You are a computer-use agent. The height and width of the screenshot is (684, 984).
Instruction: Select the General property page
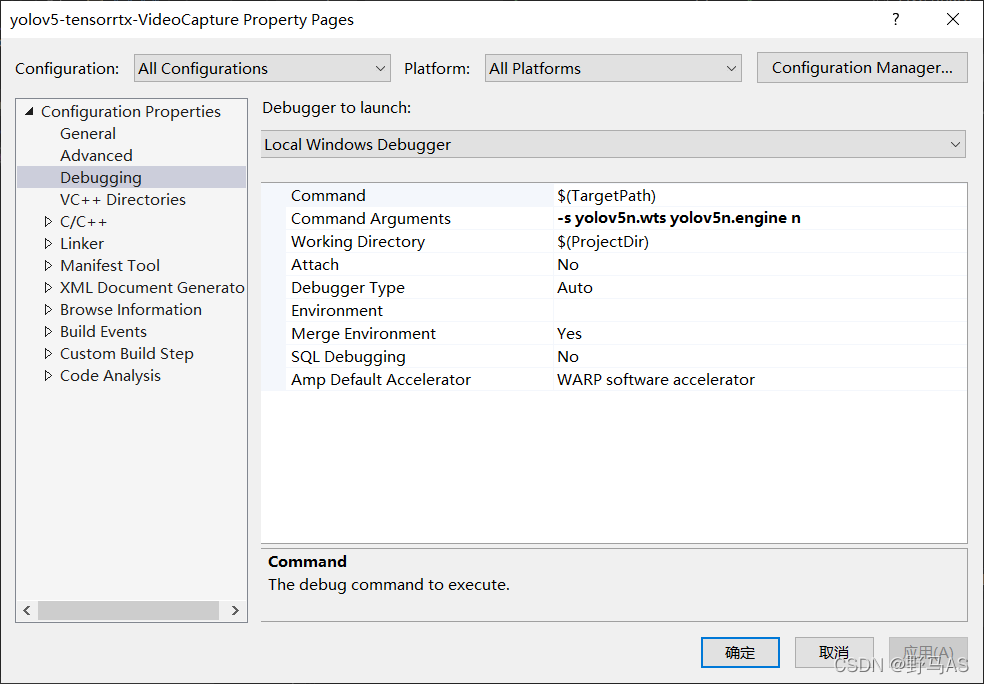click(88, 134)
